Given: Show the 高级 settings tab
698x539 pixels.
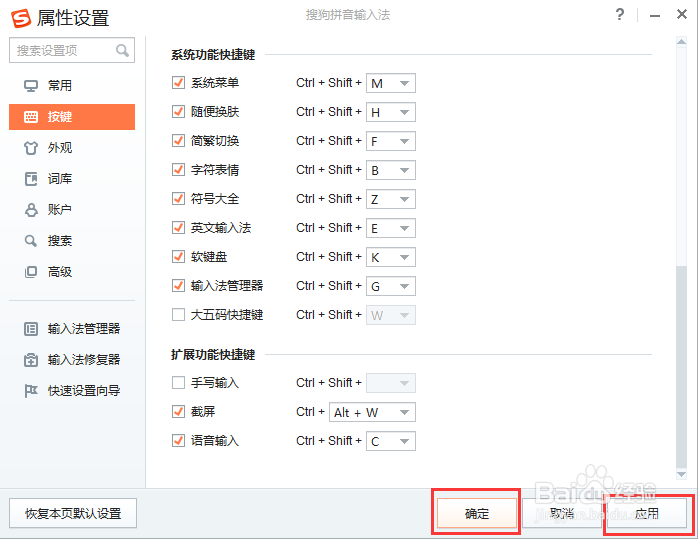Looking at the screenshot, I should tap(72, 272).
